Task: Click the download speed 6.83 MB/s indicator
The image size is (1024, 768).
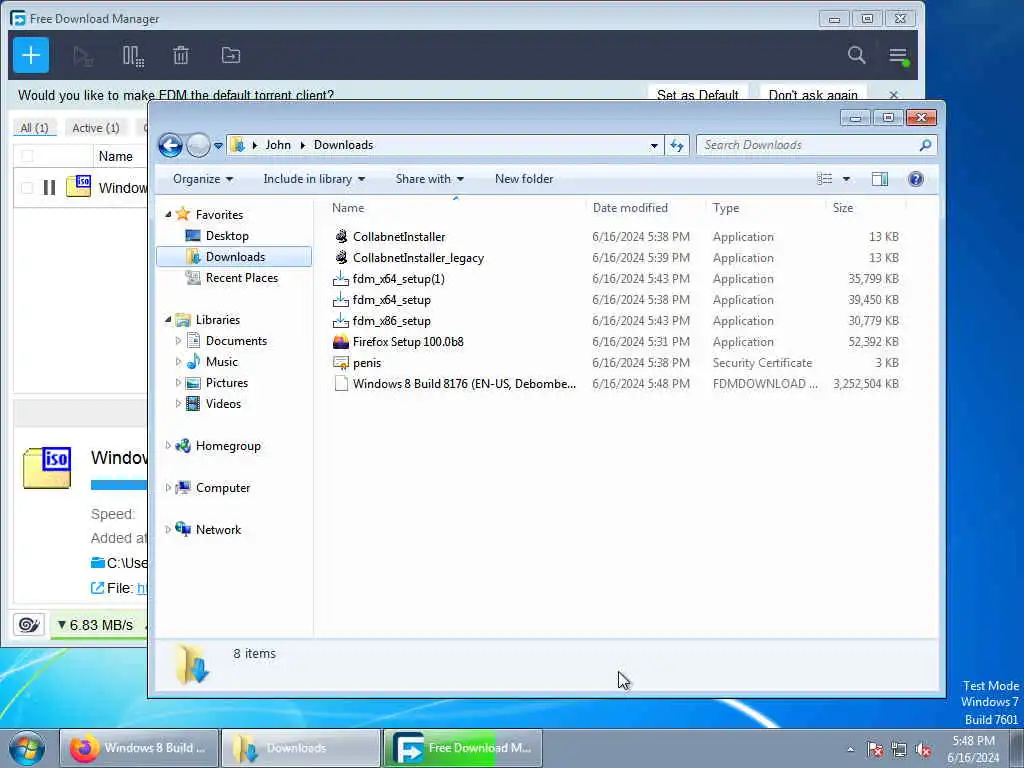Action: (95, 625)
